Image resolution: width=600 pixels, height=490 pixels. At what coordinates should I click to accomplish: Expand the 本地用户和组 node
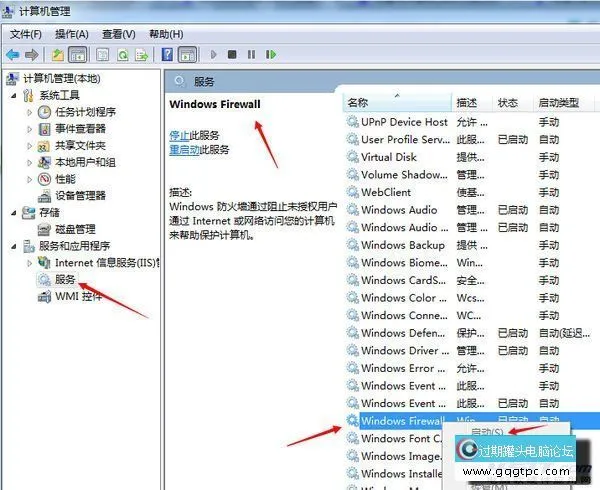pyautogui.click(x=29, y=163)
